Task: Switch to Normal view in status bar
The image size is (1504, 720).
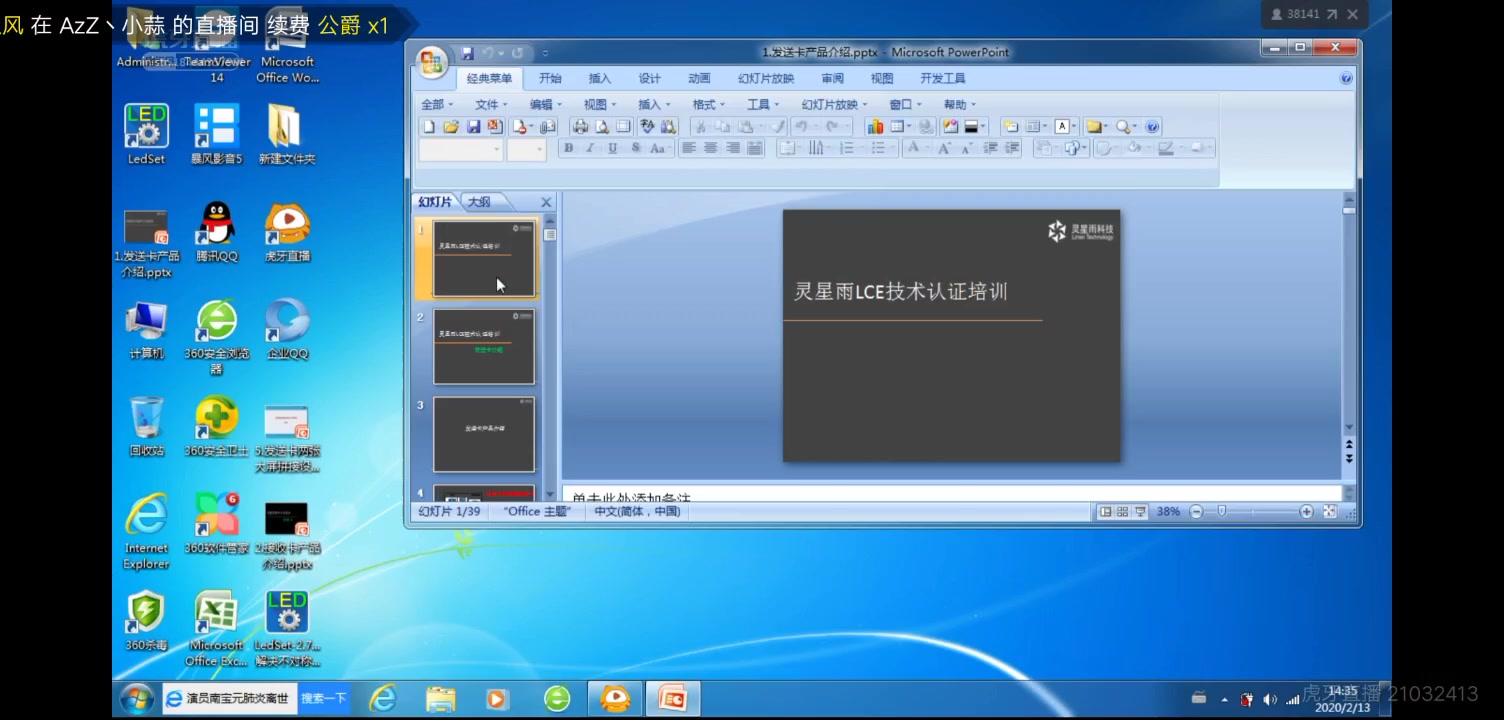Action: click(1106, 511)
